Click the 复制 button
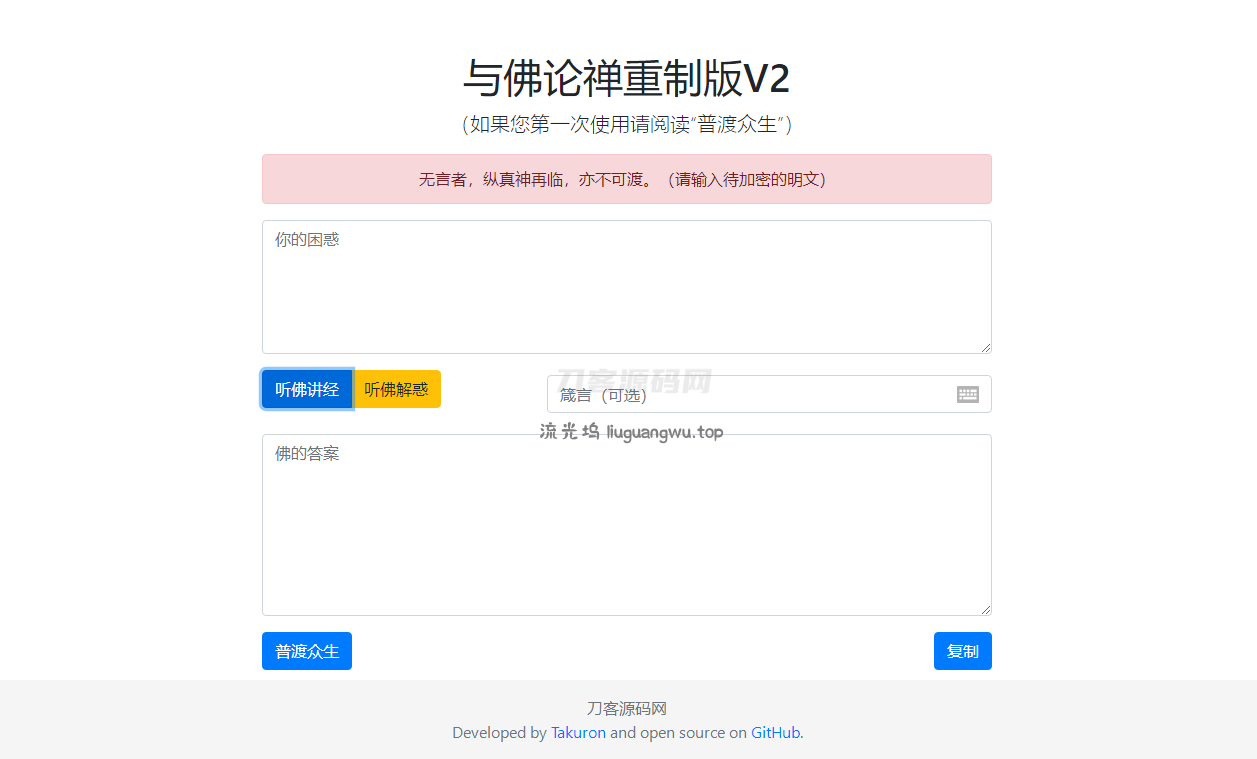Image resolution: width=1257 pixels, height=759 pixels. tap(963, 651)
